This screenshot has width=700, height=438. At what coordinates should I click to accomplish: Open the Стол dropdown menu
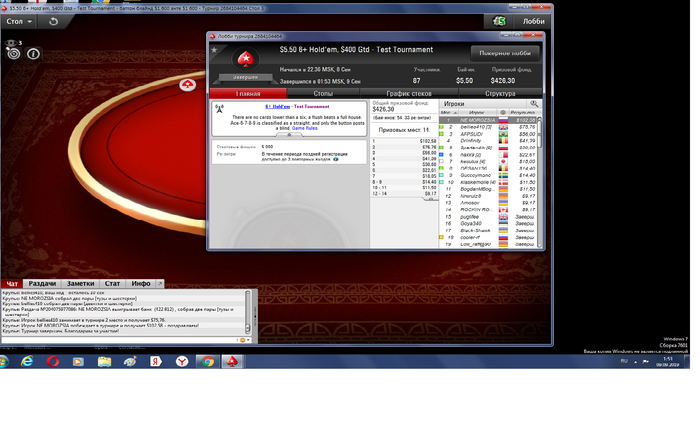tap(19, 21)
